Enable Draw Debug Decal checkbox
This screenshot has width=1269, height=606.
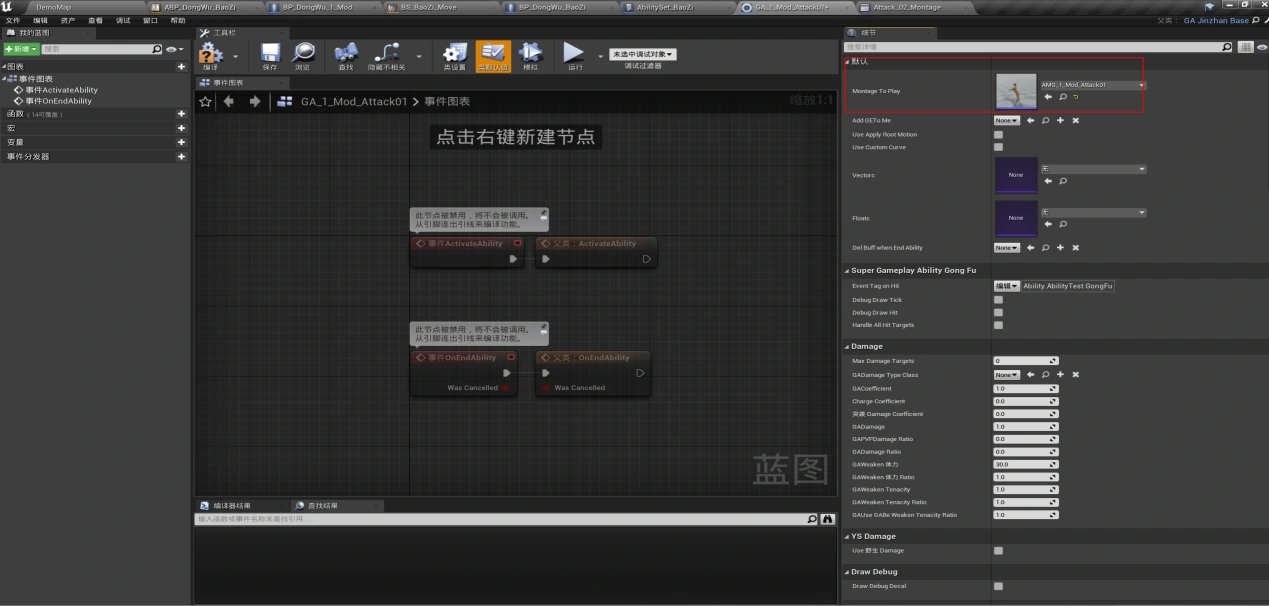[x=998, y=586]
